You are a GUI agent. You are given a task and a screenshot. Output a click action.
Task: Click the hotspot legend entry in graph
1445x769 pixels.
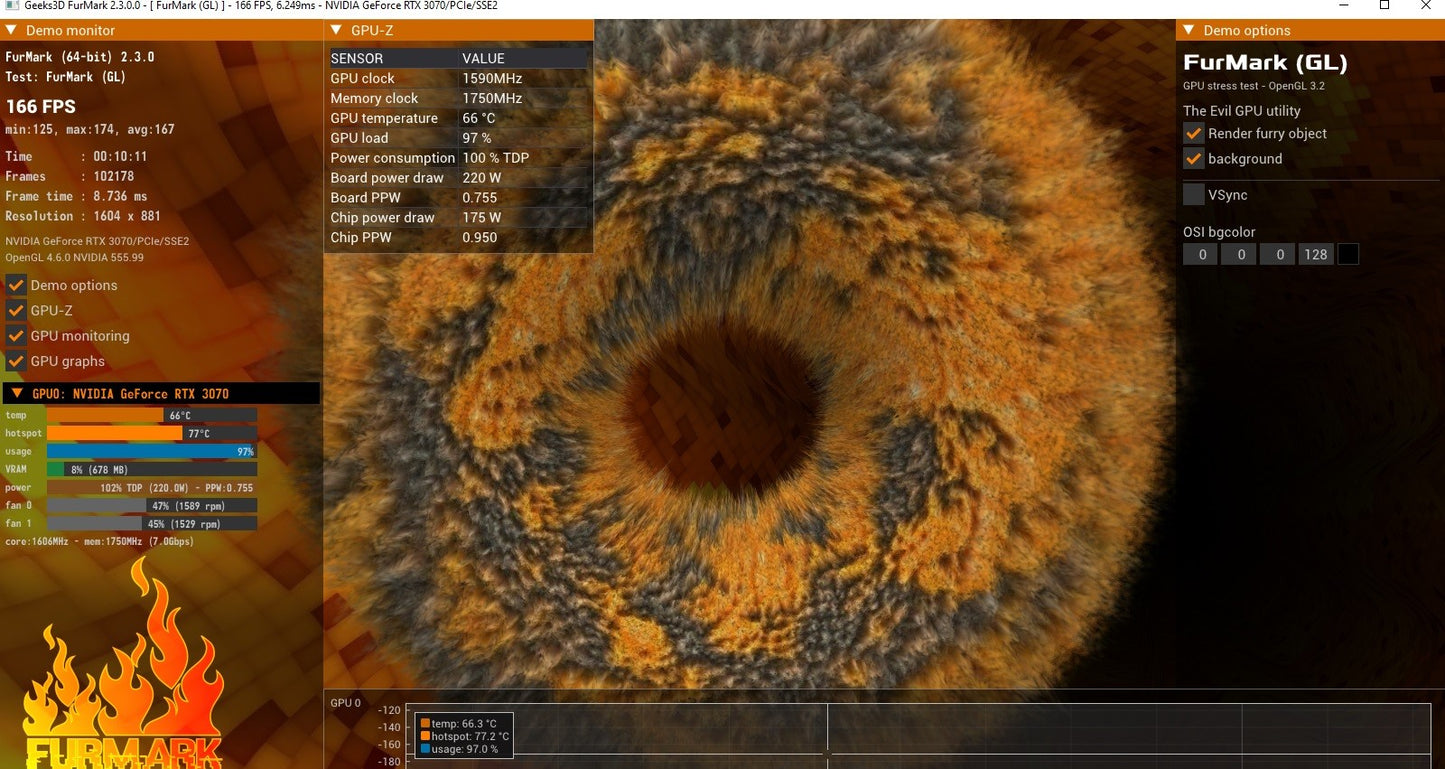(x=465, y=736)
